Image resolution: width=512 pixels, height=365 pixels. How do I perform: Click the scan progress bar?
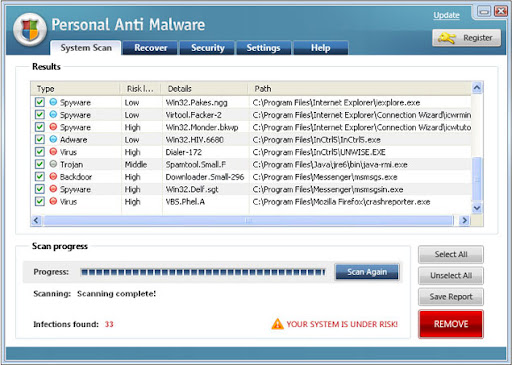(203, 272)
